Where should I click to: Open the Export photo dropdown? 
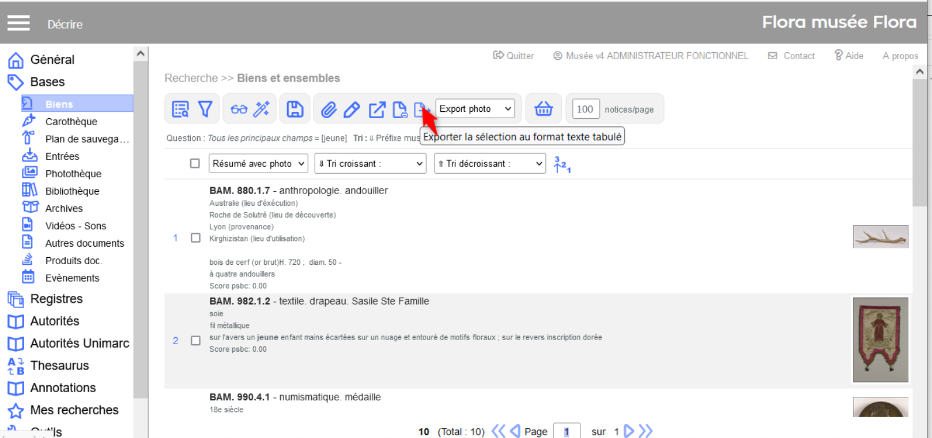(x=475, y=108)
